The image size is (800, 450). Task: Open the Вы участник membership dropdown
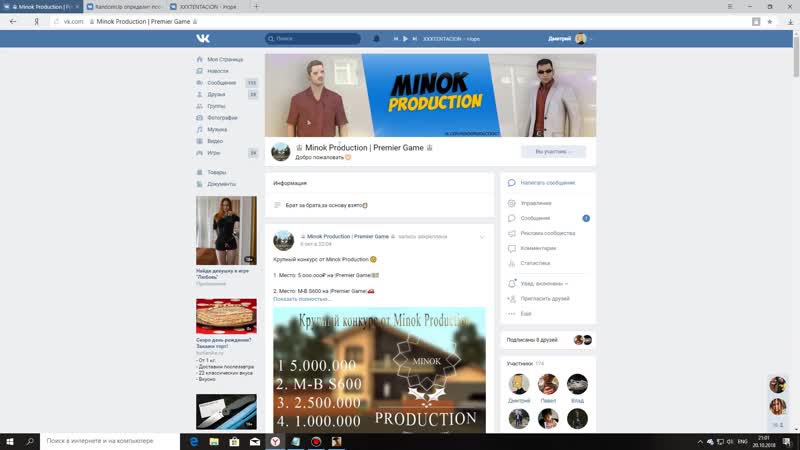[x=554, y=152]
